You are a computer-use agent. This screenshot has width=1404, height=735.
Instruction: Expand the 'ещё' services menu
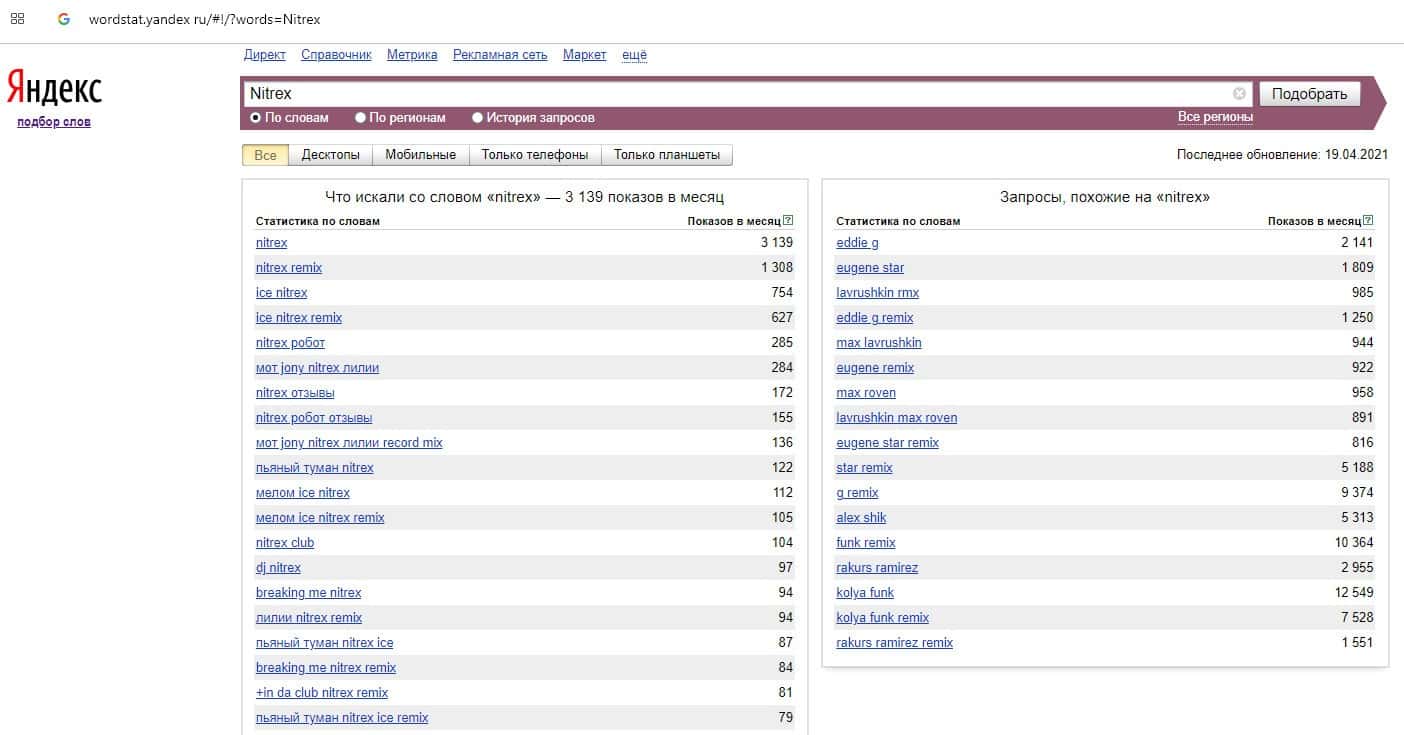[634, 55]
